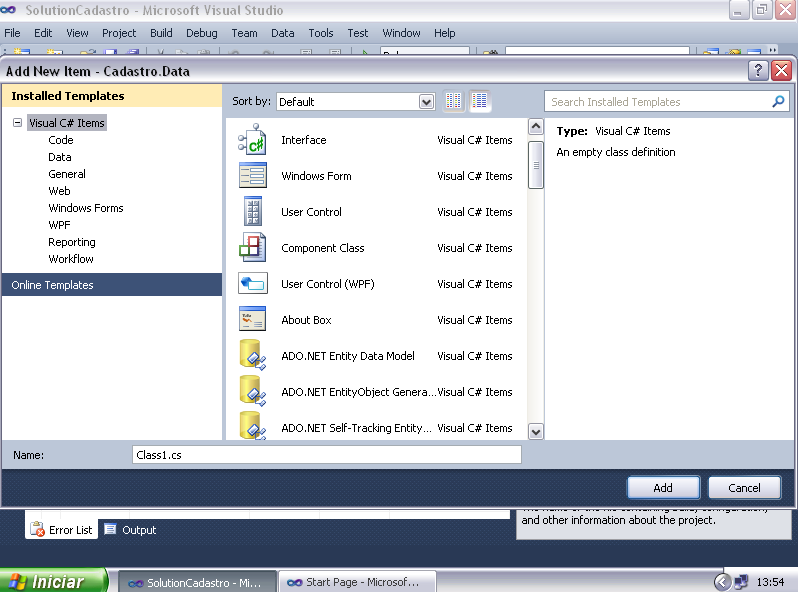Switch to Start Page taskbar window
The height and width of the screenshot is (592, 798).
point(357,582)
